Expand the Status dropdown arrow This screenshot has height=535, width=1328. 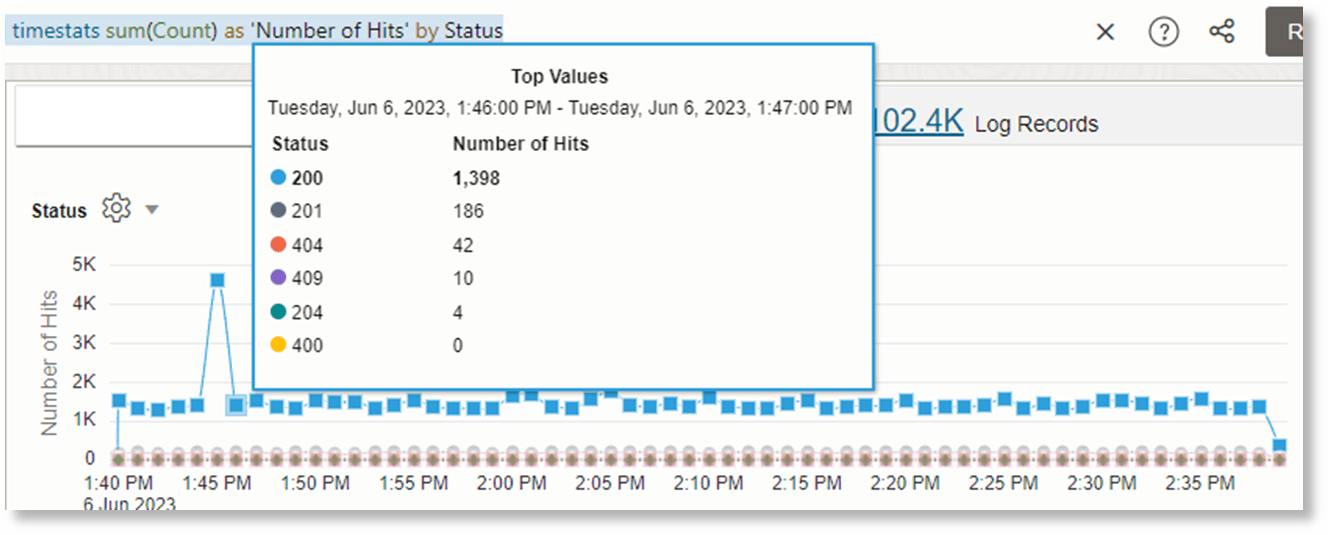click(152, 210)
